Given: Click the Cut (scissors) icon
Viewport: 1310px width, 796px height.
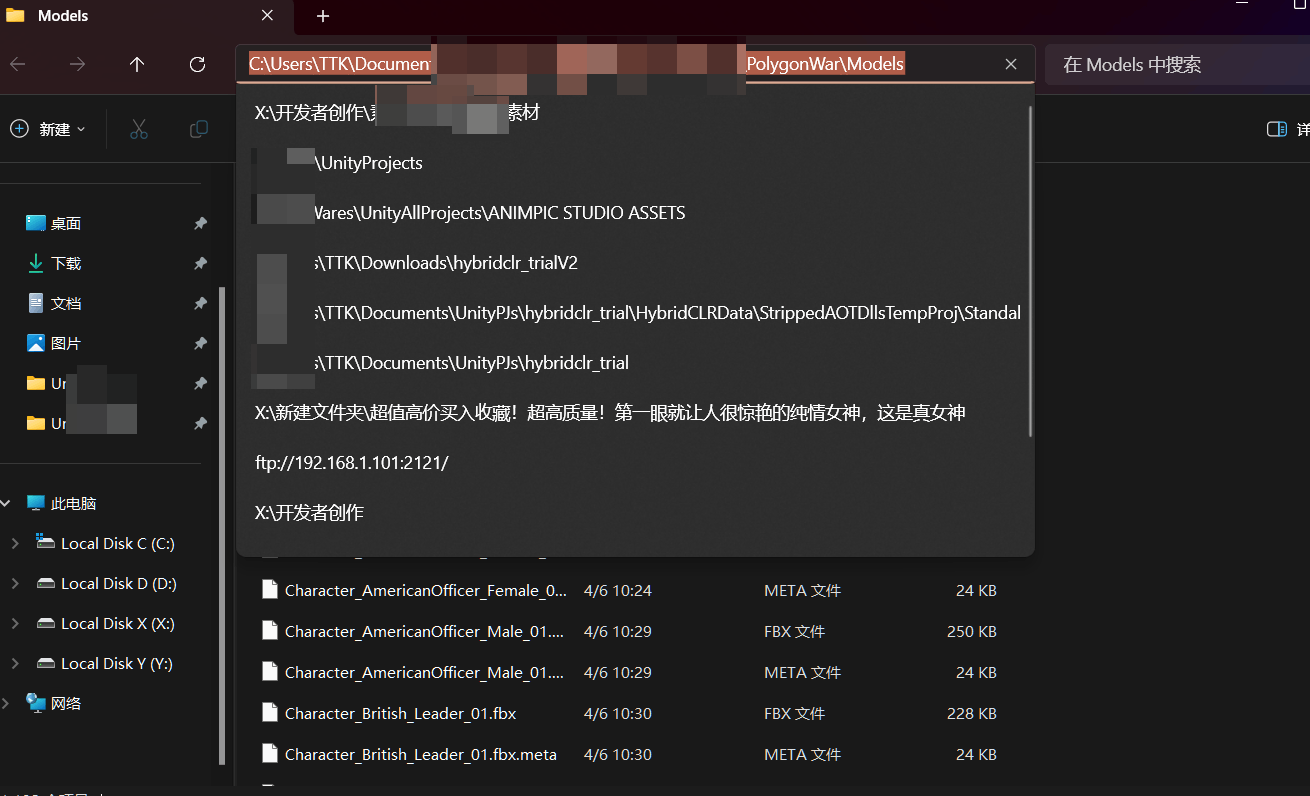Looking at the screenshot, I should [x=138, y=129].
